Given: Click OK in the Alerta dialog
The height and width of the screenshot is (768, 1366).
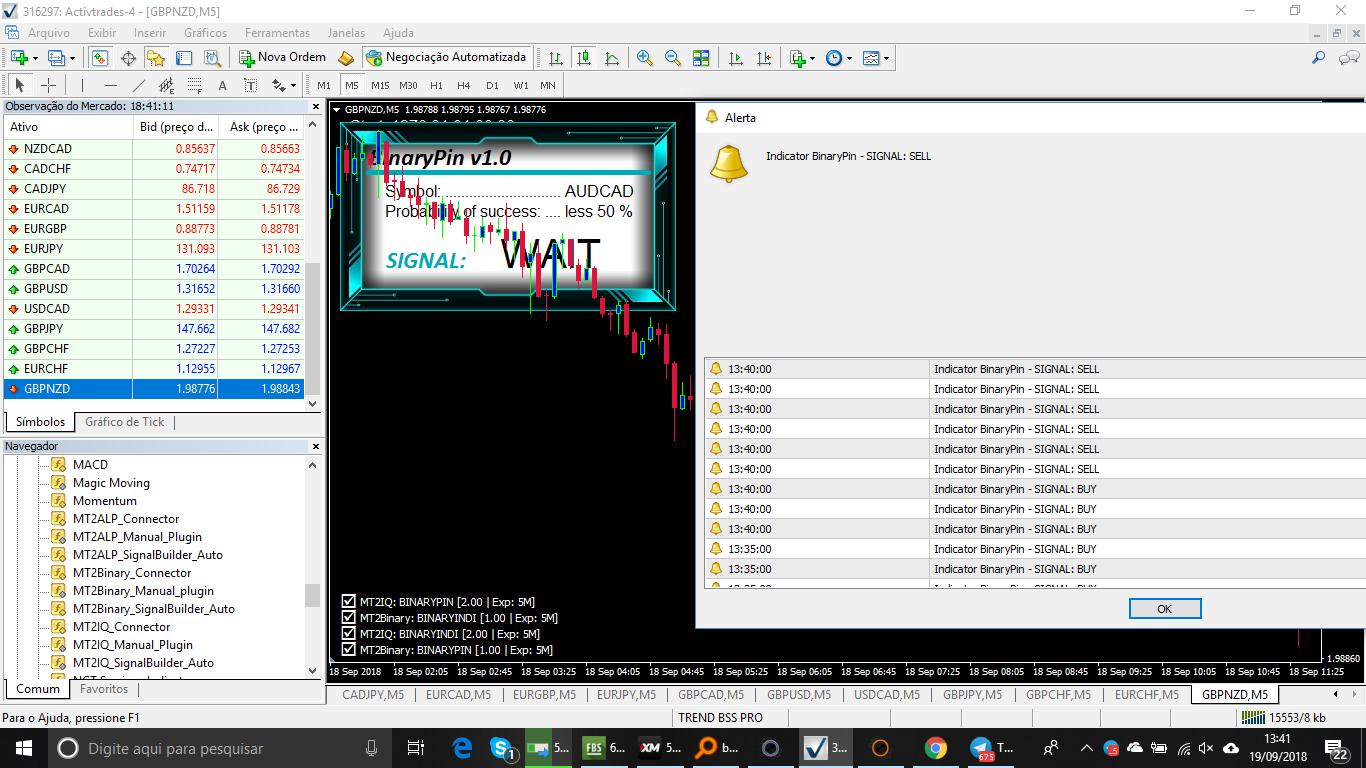Looking at the screenshot, I should click(1164, 609).
